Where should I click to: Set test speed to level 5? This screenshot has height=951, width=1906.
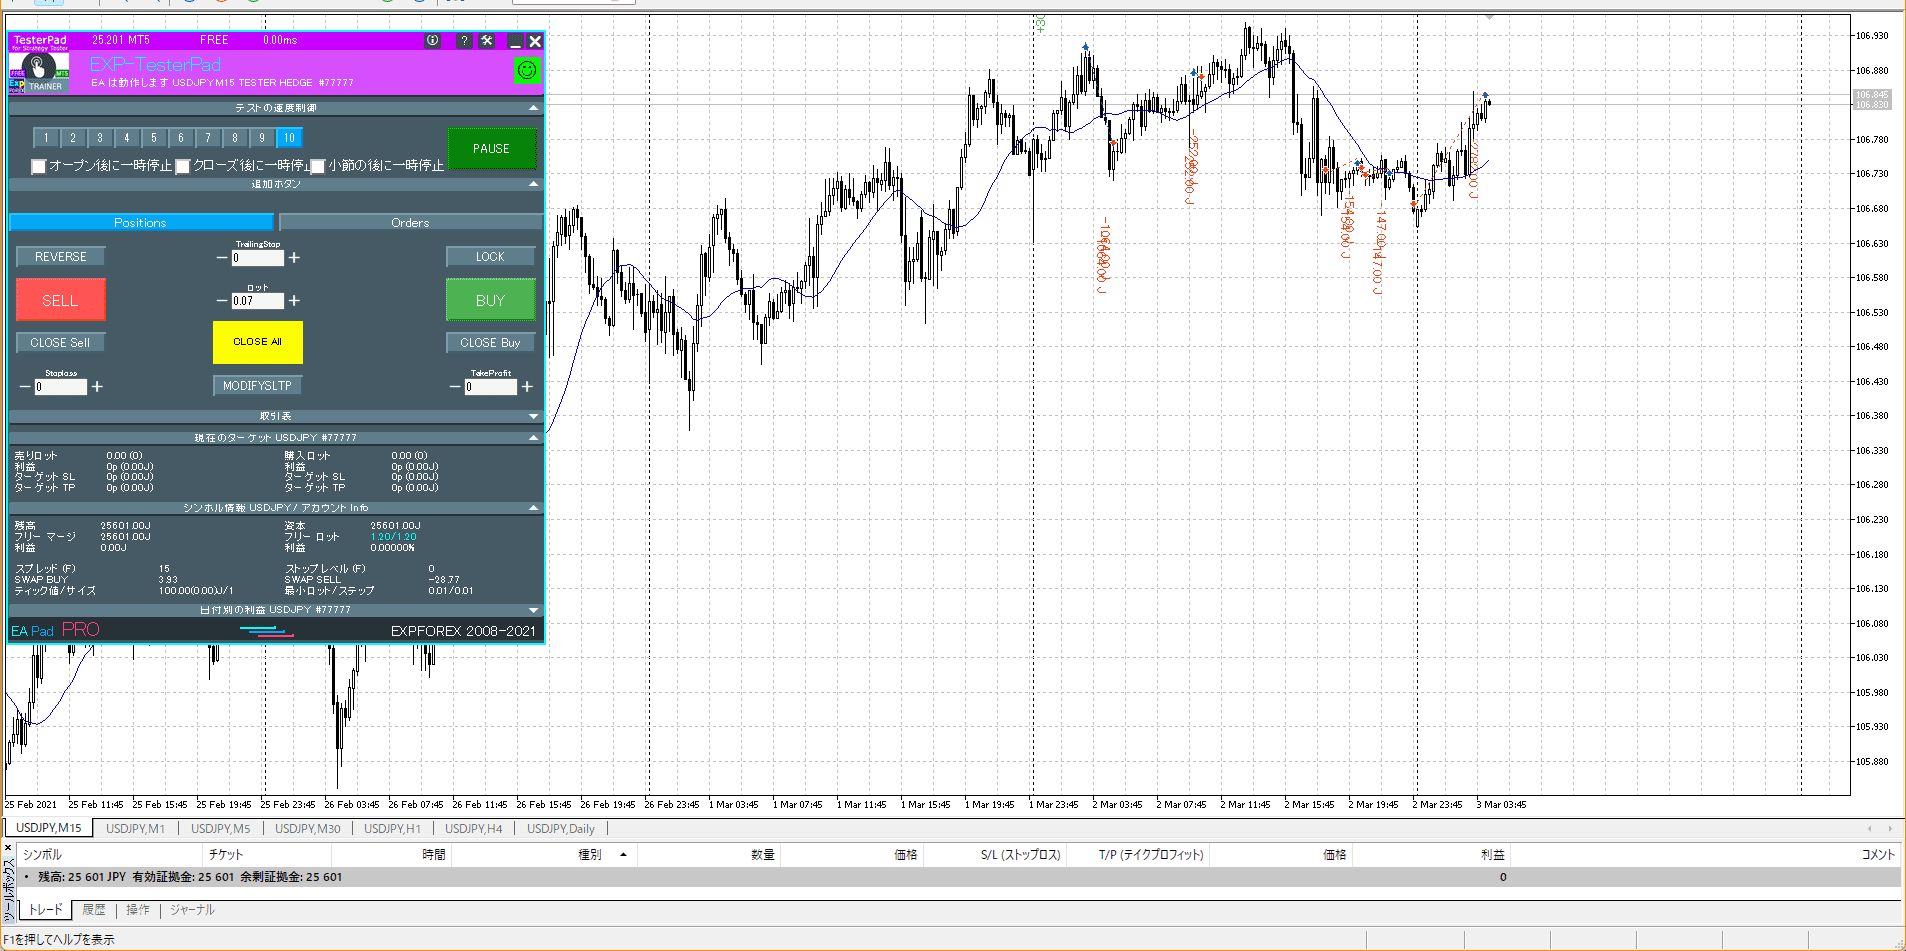[154, 138]
